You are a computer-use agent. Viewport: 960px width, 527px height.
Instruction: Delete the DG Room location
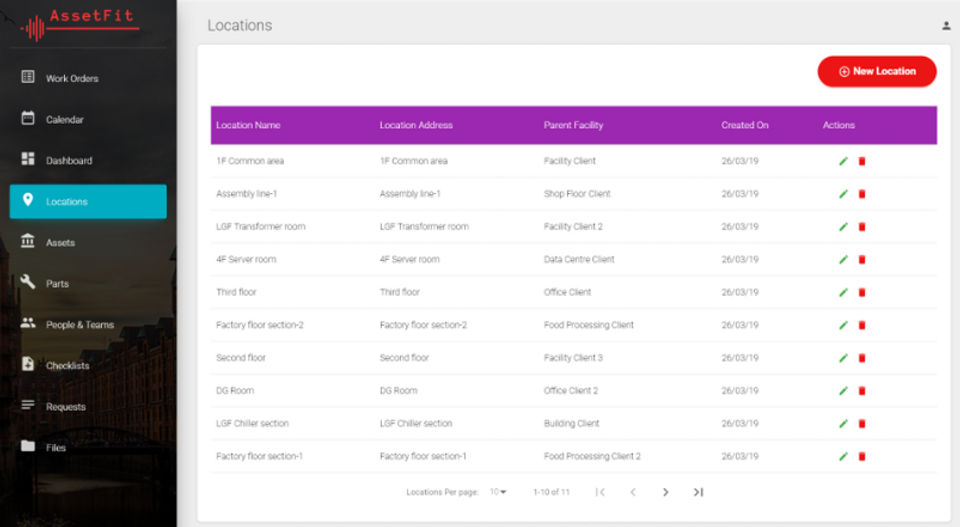tap(862, 391)
